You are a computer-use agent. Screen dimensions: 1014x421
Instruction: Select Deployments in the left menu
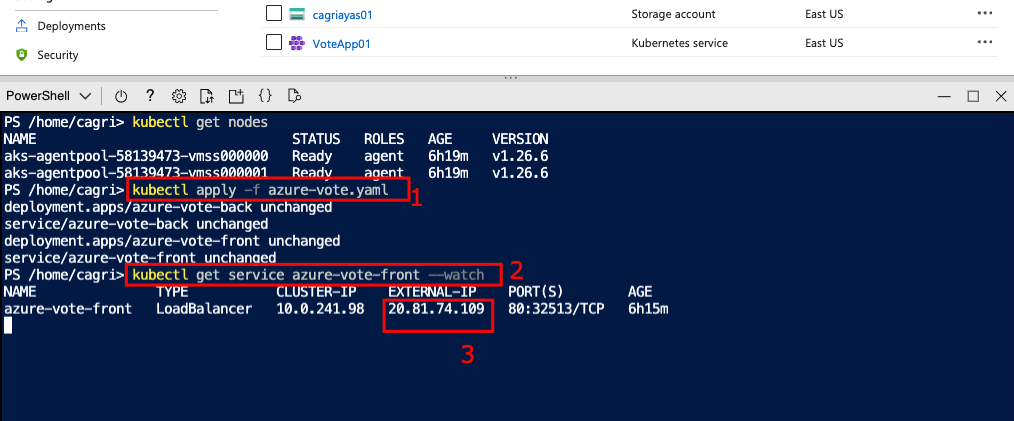point(71,26)
